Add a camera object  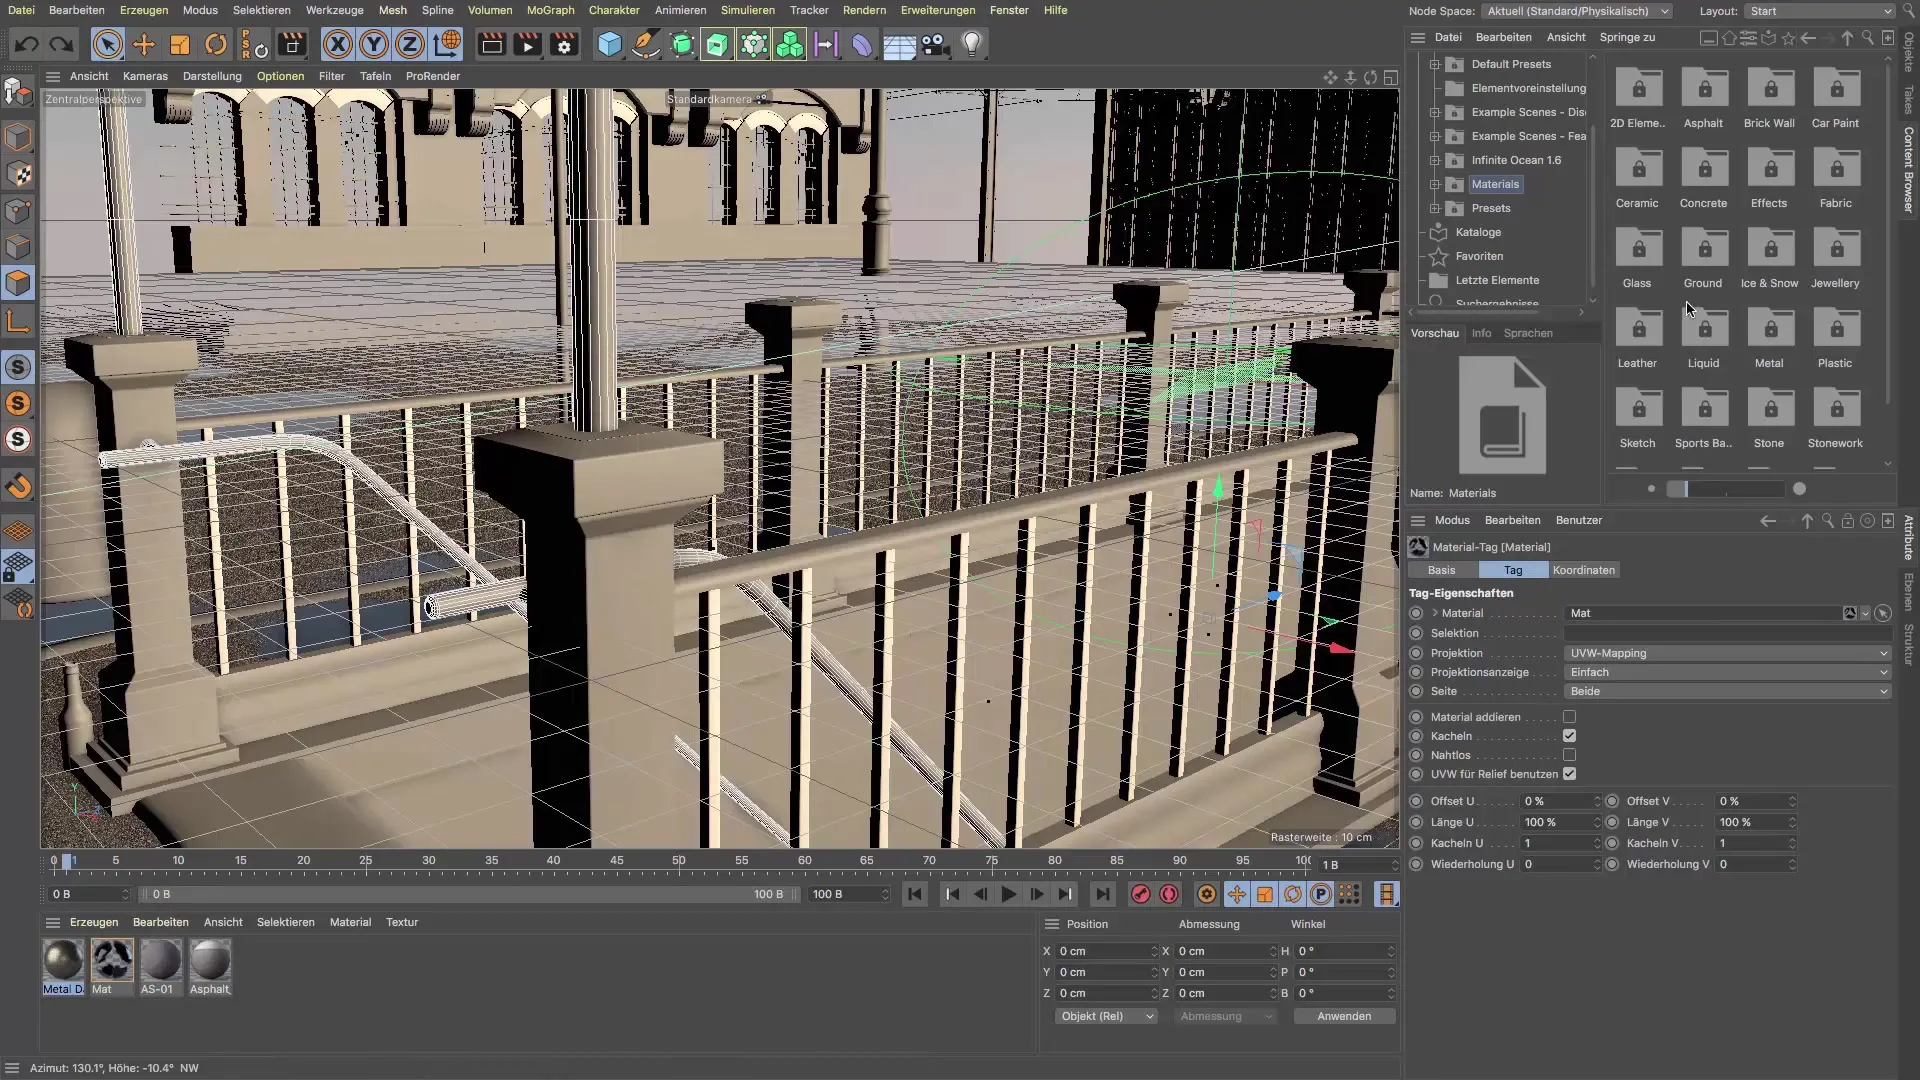(x=935, y=44)
